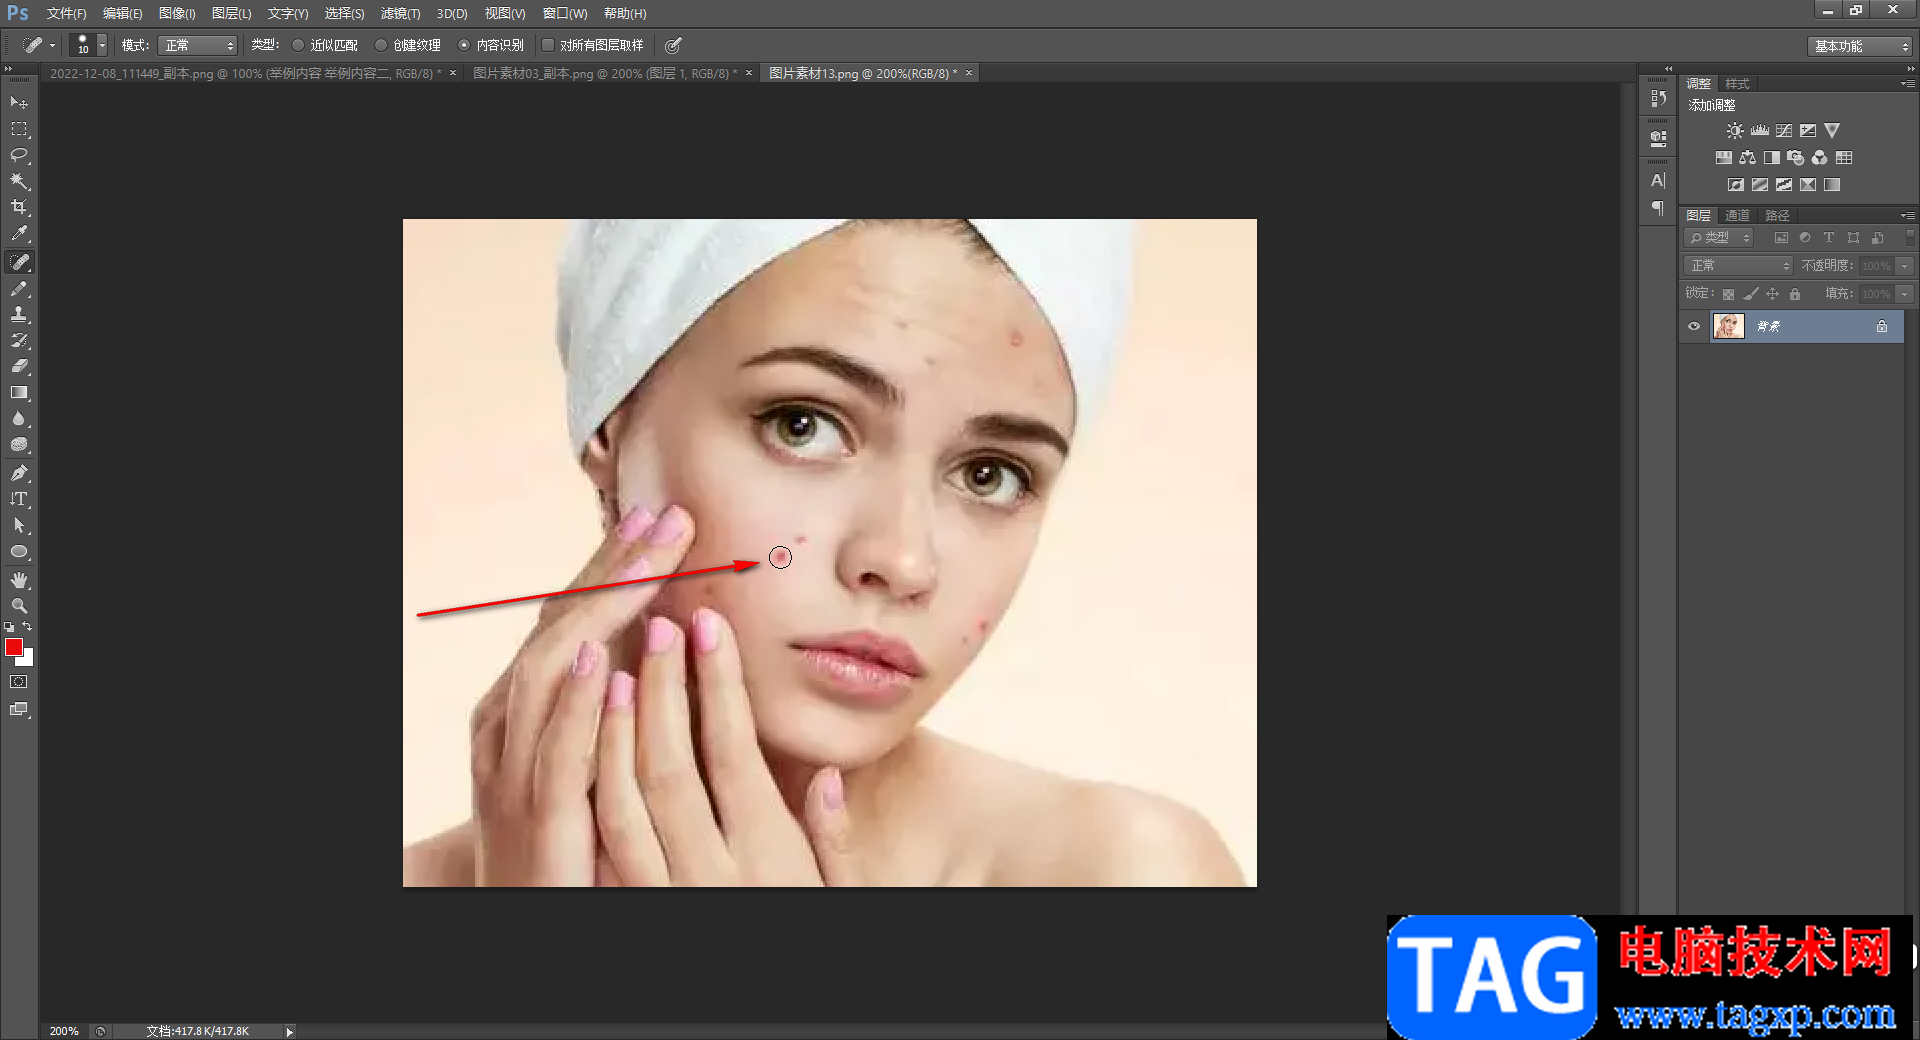
Task: Enable the 创建纹理 type option
Action: (x=381, y=45)
